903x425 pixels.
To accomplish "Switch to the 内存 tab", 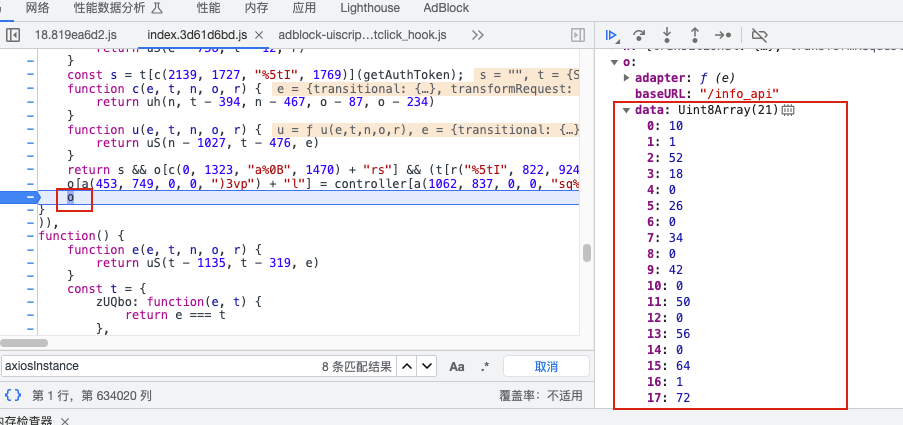I will coord(256,8).
